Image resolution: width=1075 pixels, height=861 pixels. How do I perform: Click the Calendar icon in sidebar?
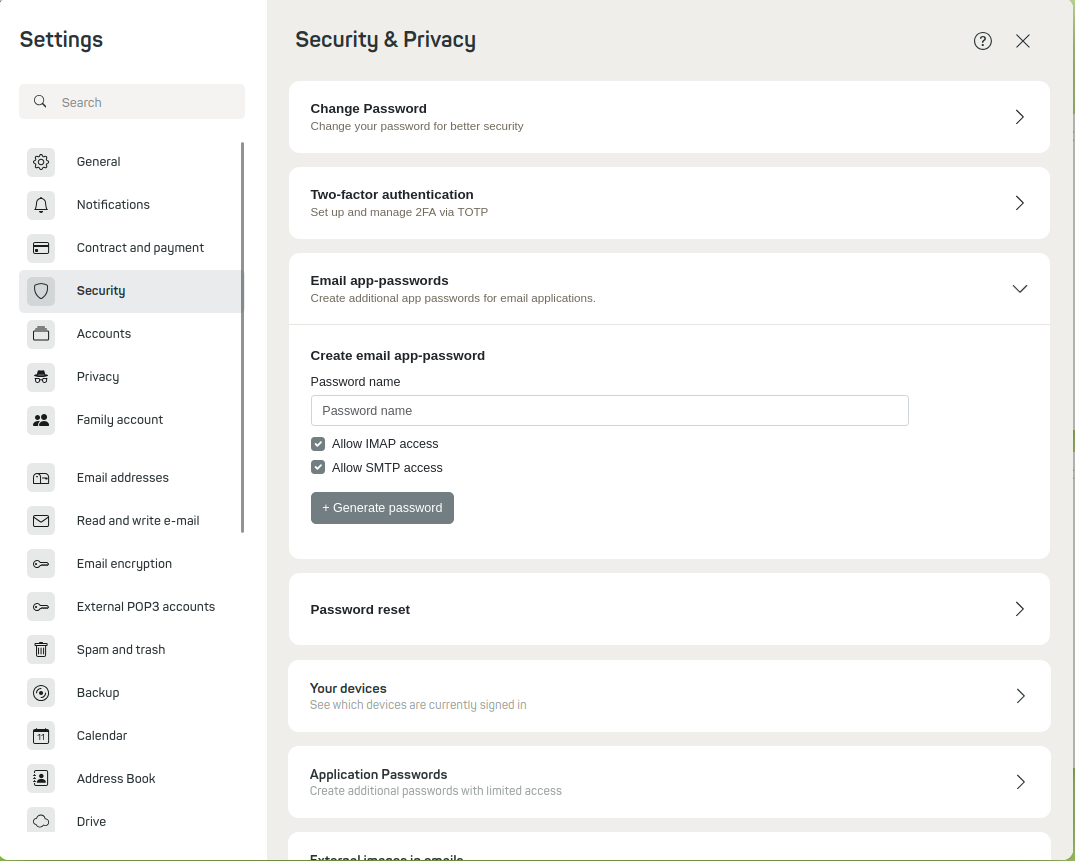tap(41, 736)
